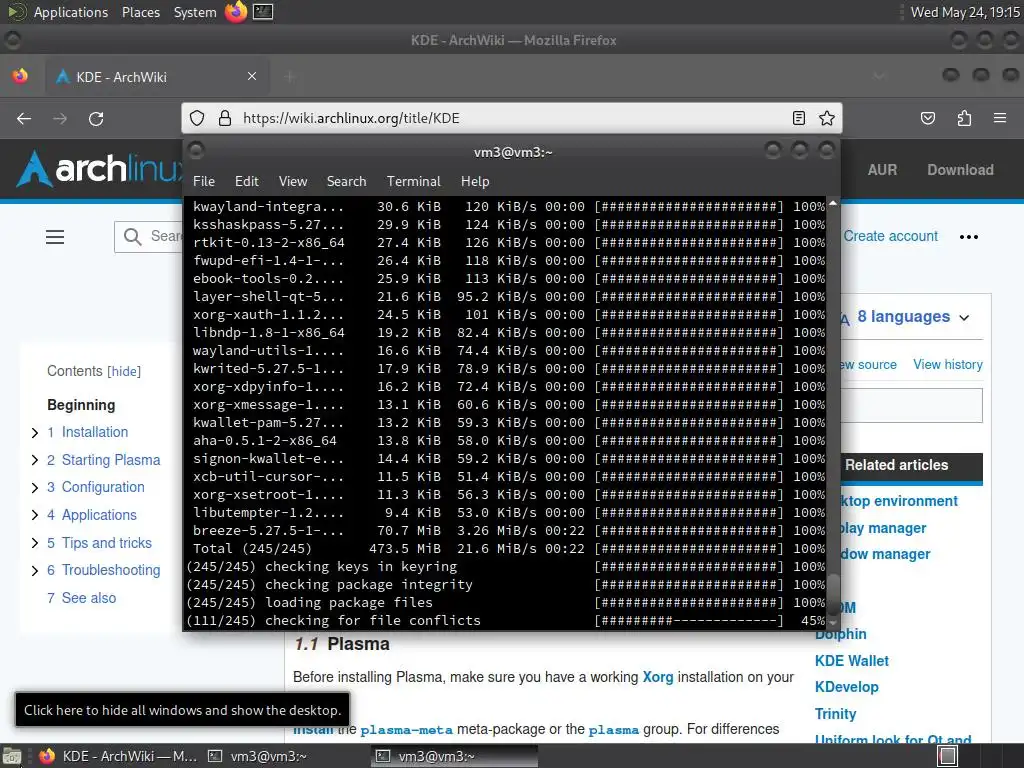Open Applications menu in top panel
Image resolution: width=1024 pixels, height=768 pixels.
pyautogui.click(x=71, y=12)
